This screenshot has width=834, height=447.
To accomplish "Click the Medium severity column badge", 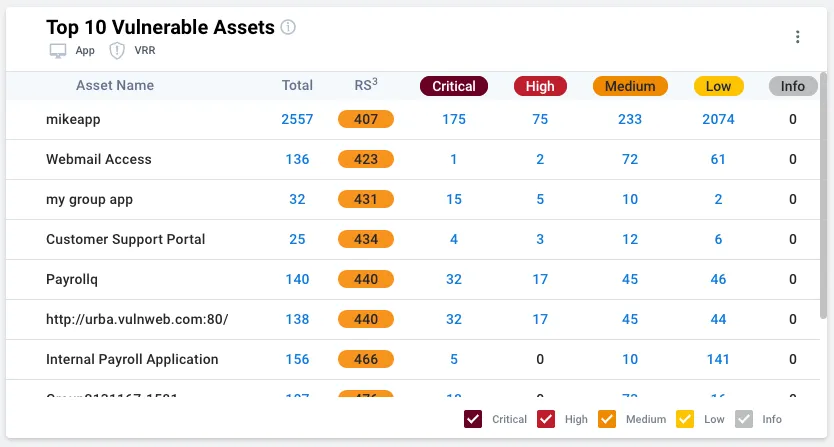I will tap(630, 86).
